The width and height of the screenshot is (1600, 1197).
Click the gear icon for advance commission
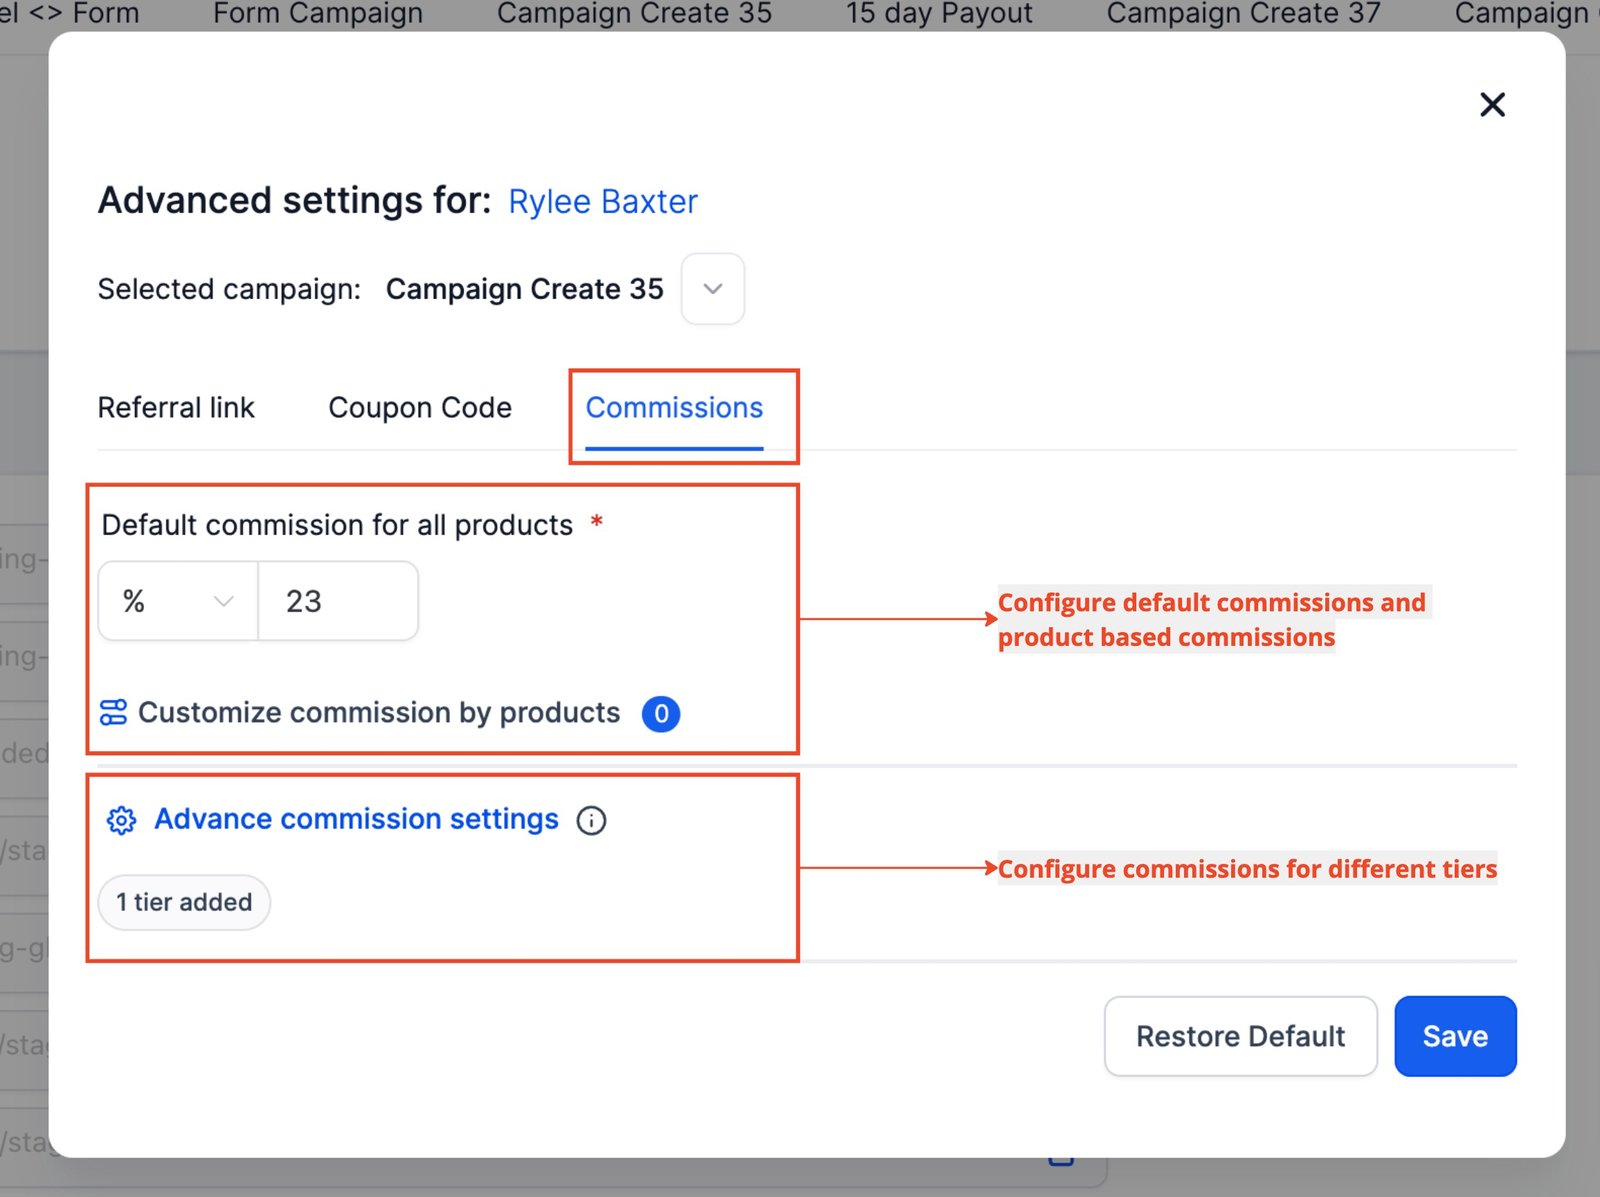click(x=122, y=820)
